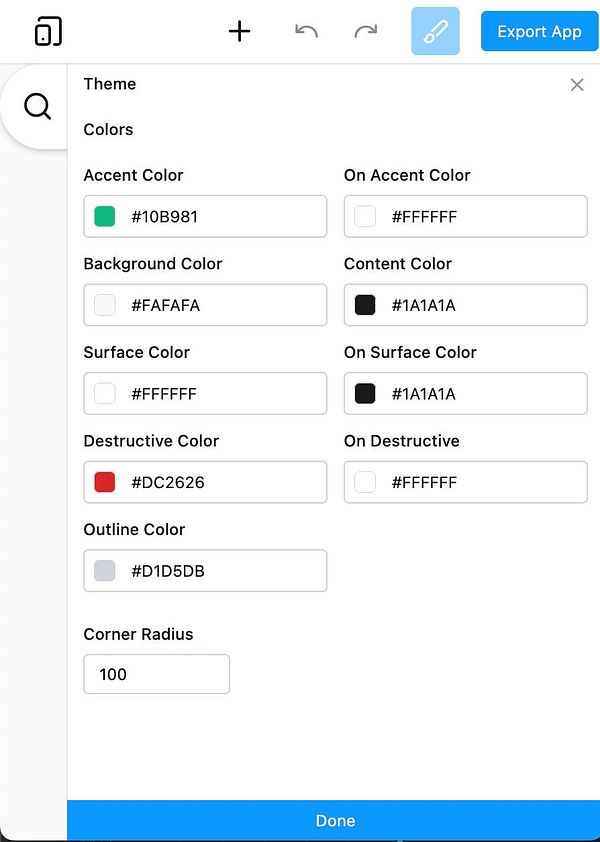
Task: Open the green Accent Color swatch
Action: (104, 216)
